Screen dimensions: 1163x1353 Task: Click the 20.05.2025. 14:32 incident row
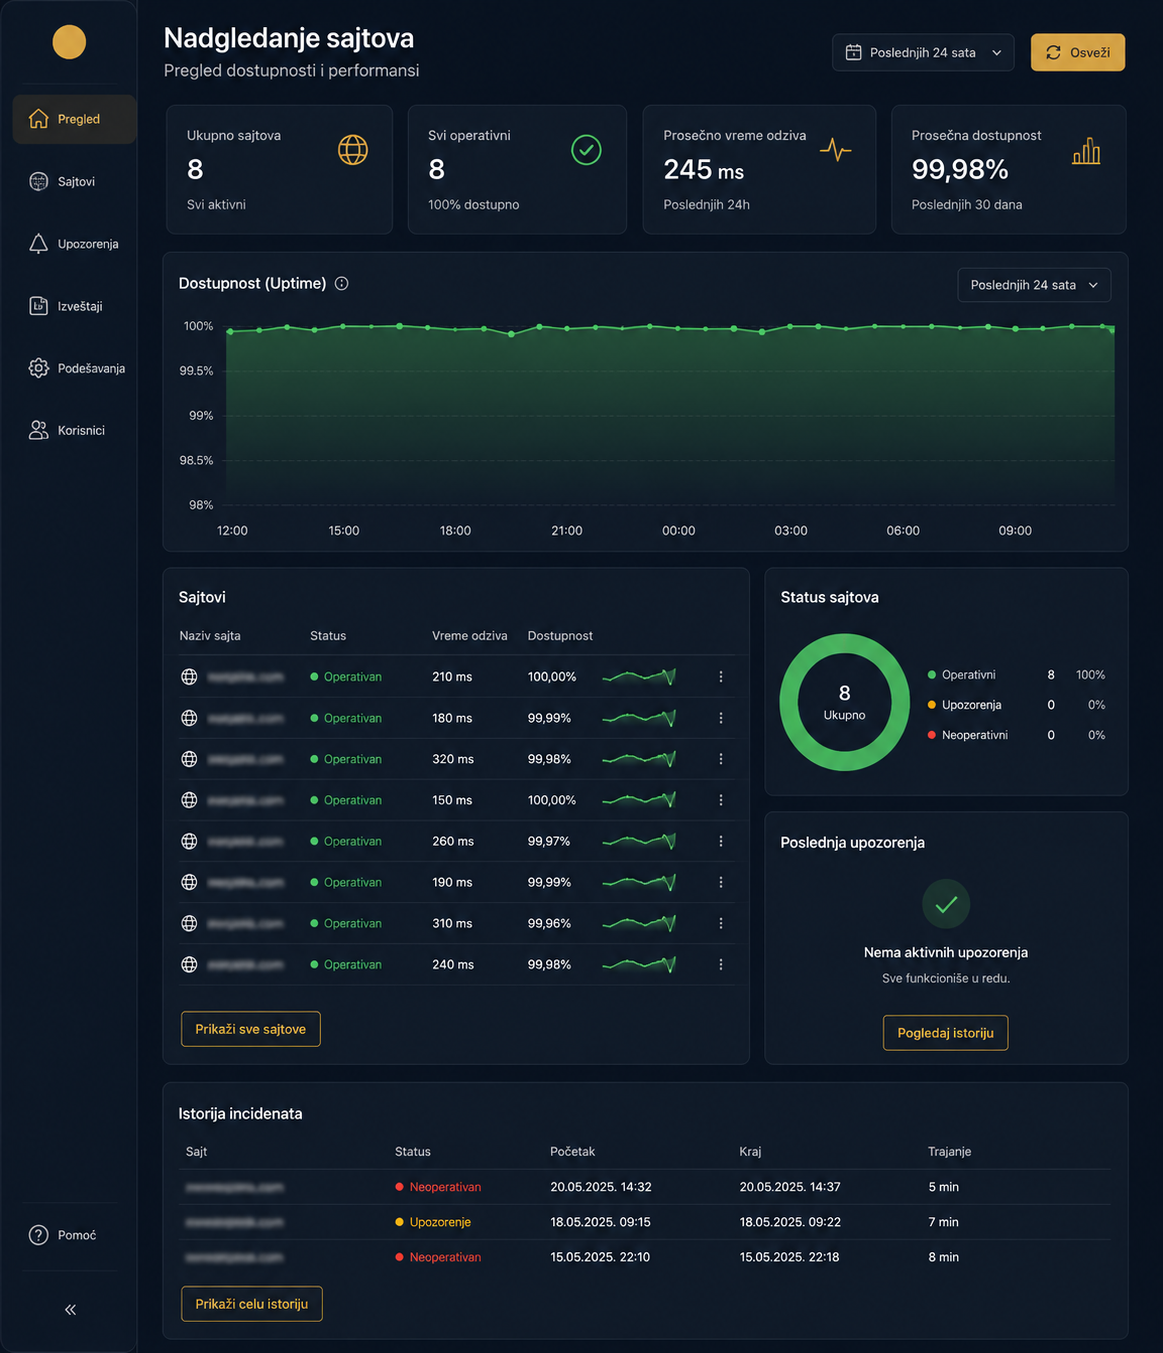point(645,1187)
